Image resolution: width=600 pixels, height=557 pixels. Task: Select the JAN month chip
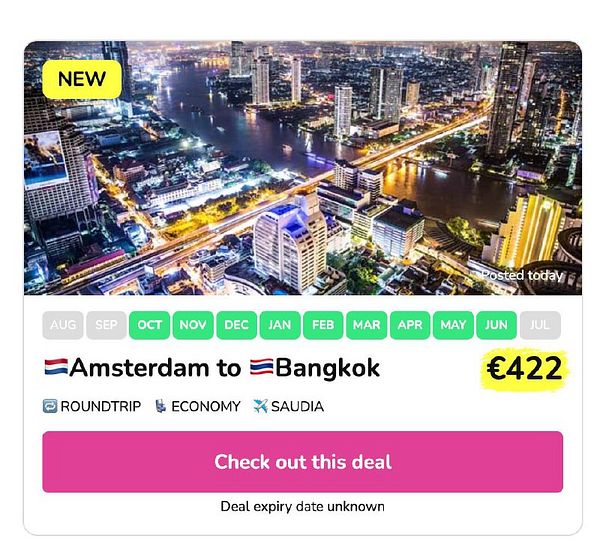pyautogui.click(x=280, y=325)
